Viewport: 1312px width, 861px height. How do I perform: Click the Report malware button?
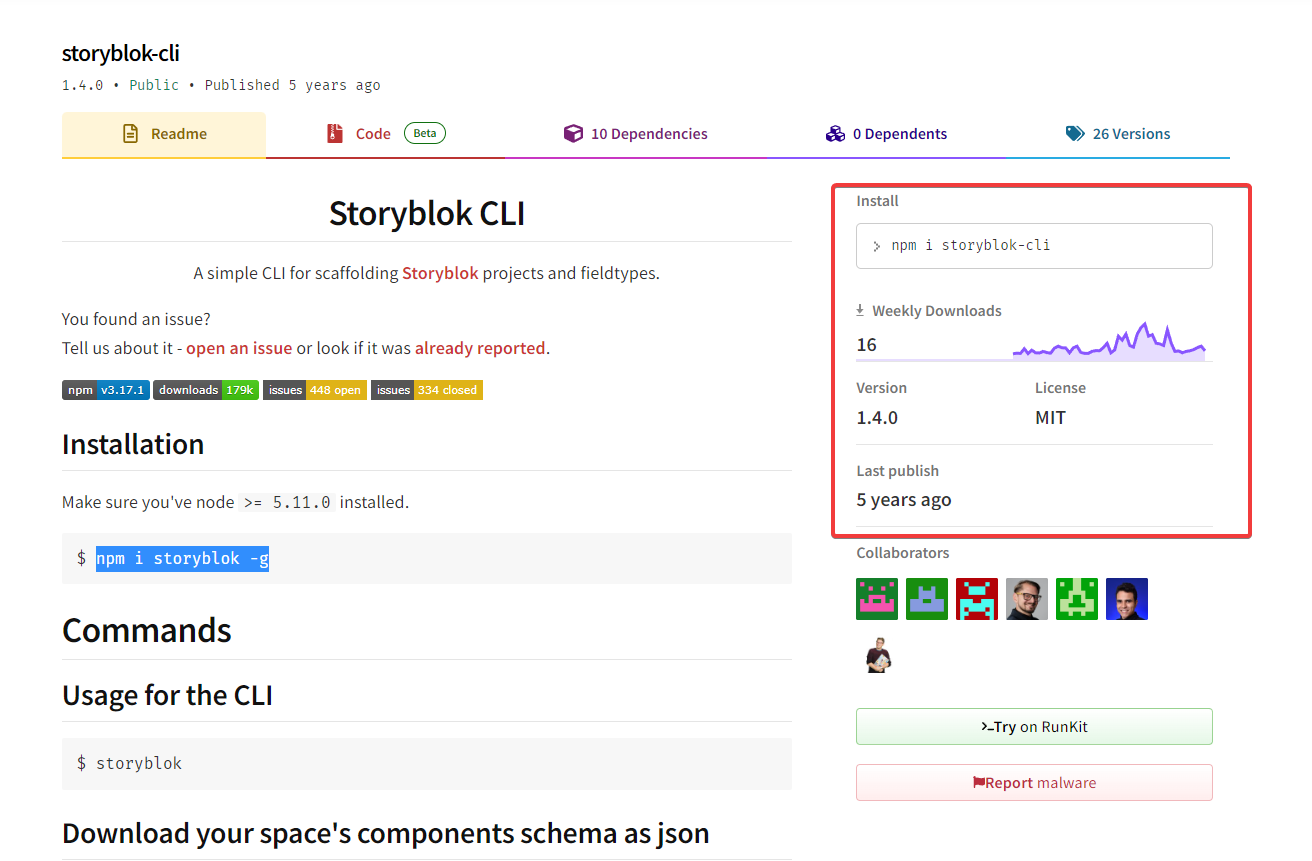[x=1034, y=782]
